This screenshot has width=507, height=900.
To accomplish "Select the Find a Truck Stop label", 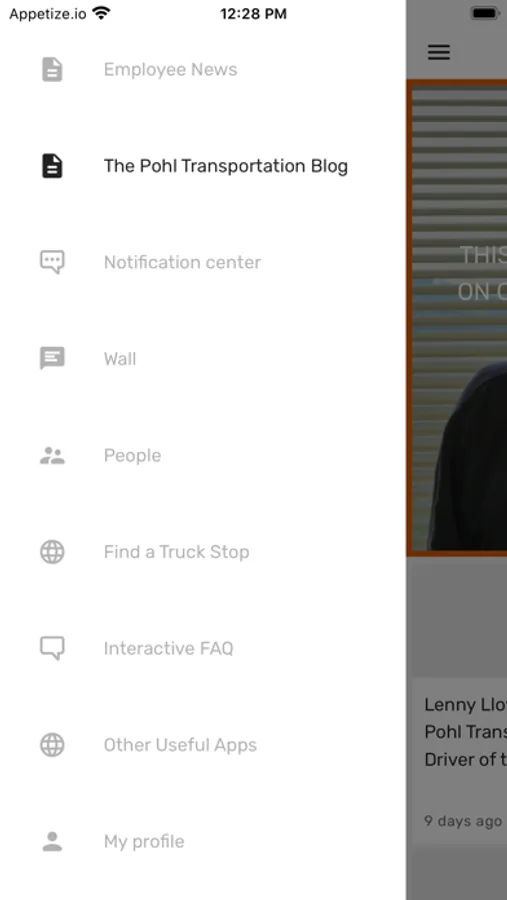I will coord(176,552).
